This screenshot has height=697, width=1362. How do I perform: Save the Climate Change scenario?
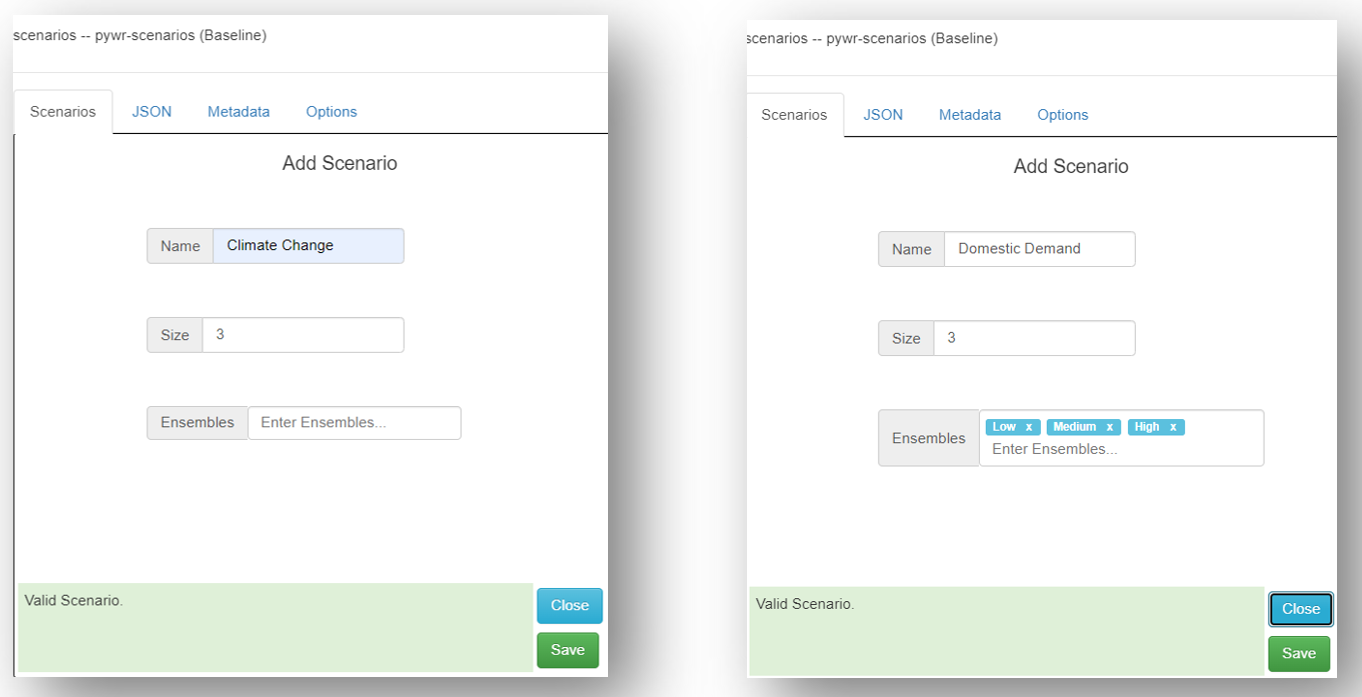[567, 650]
